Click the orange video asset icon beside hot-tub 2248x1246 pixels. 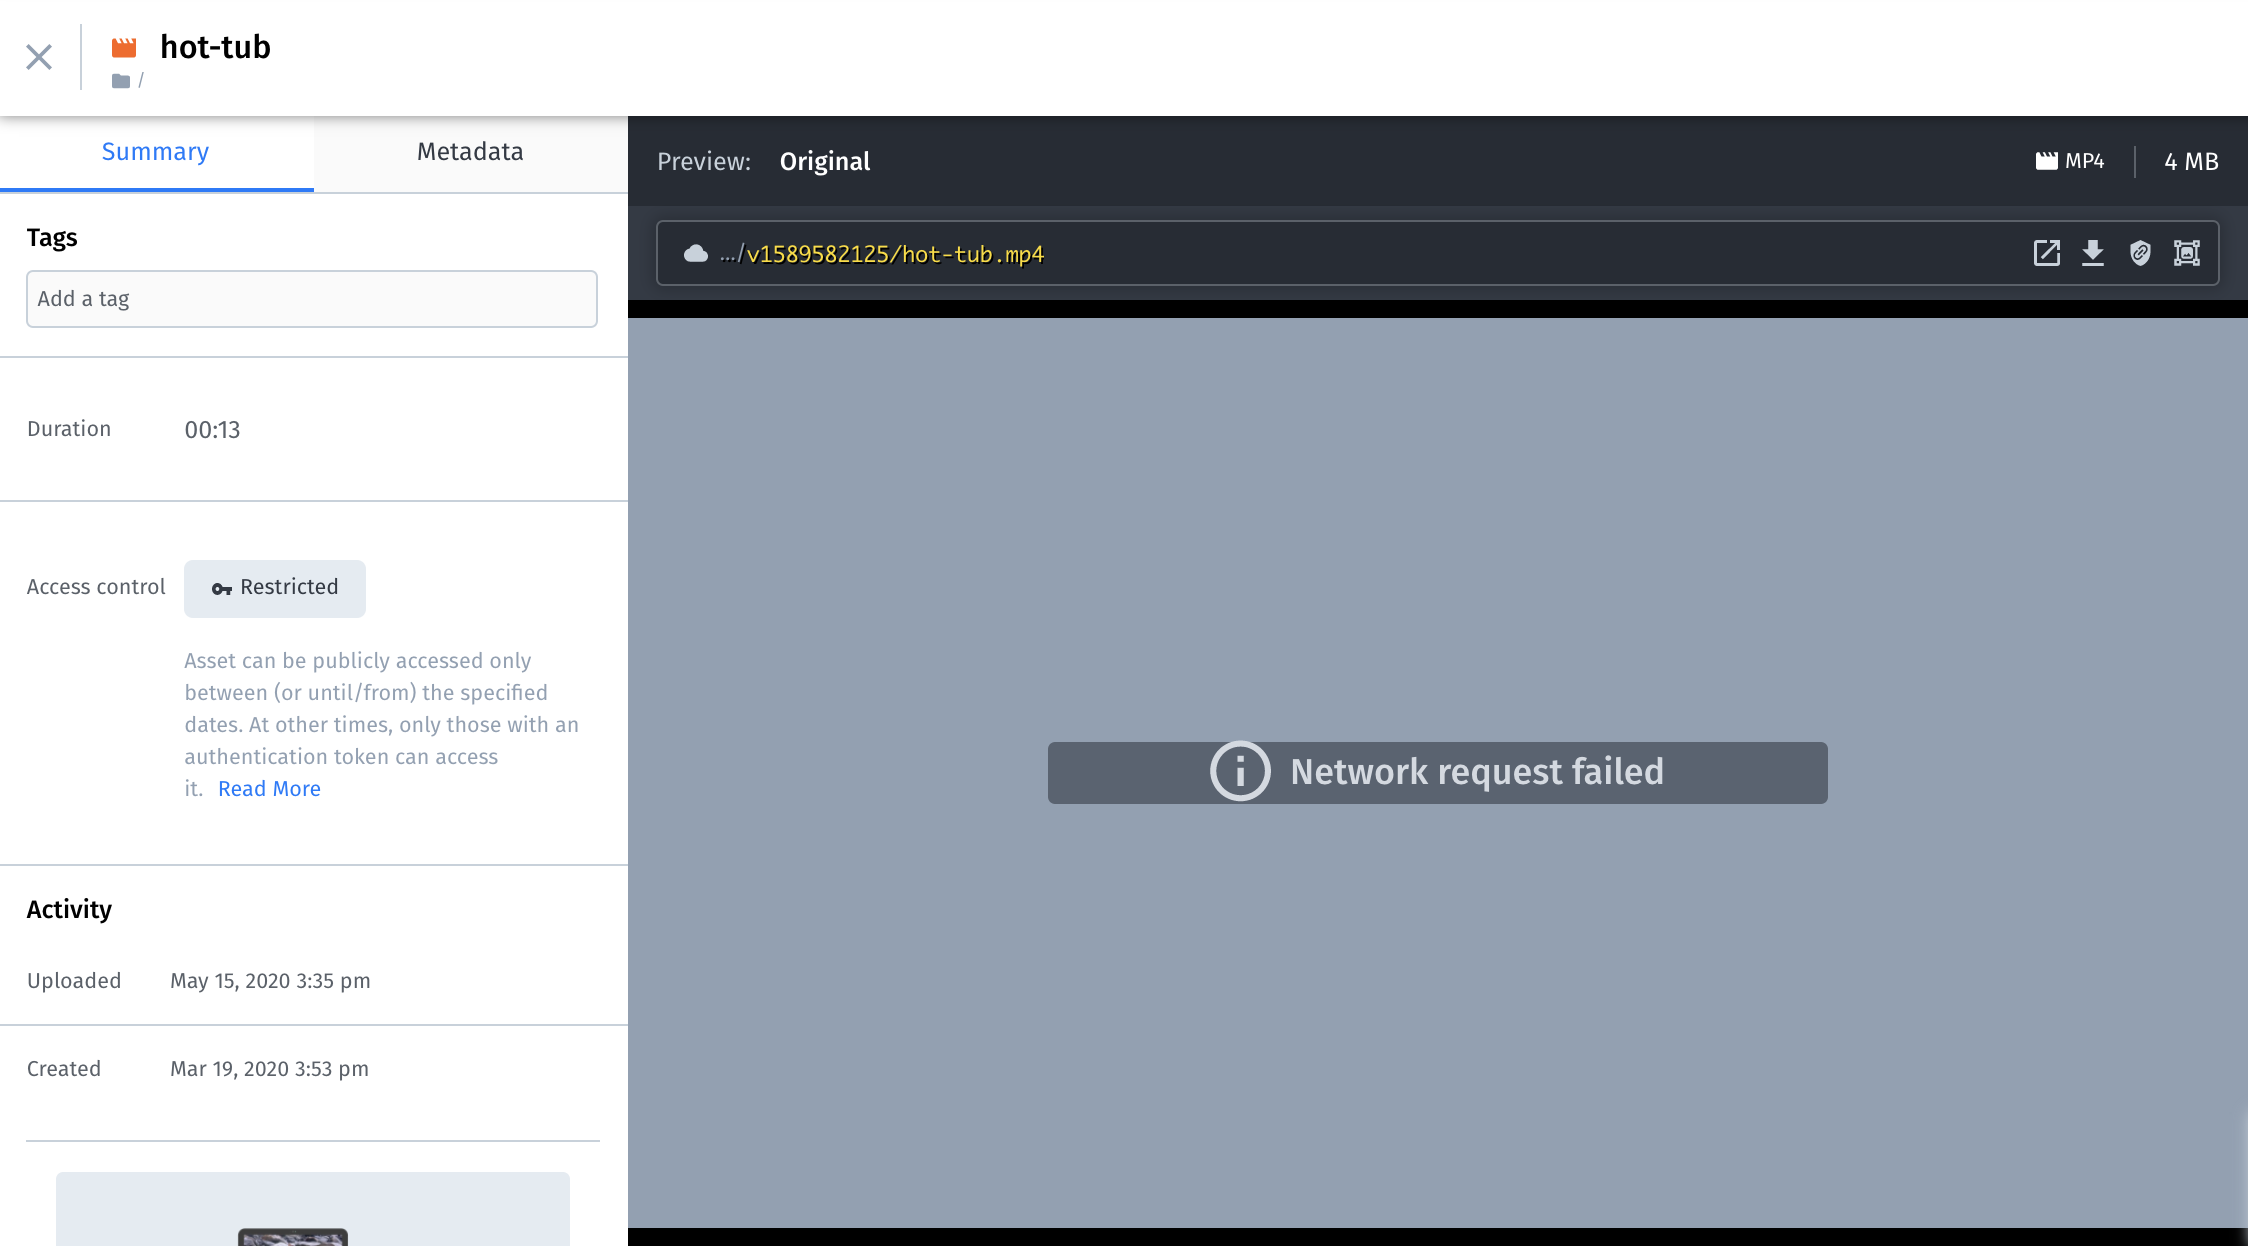125,46
